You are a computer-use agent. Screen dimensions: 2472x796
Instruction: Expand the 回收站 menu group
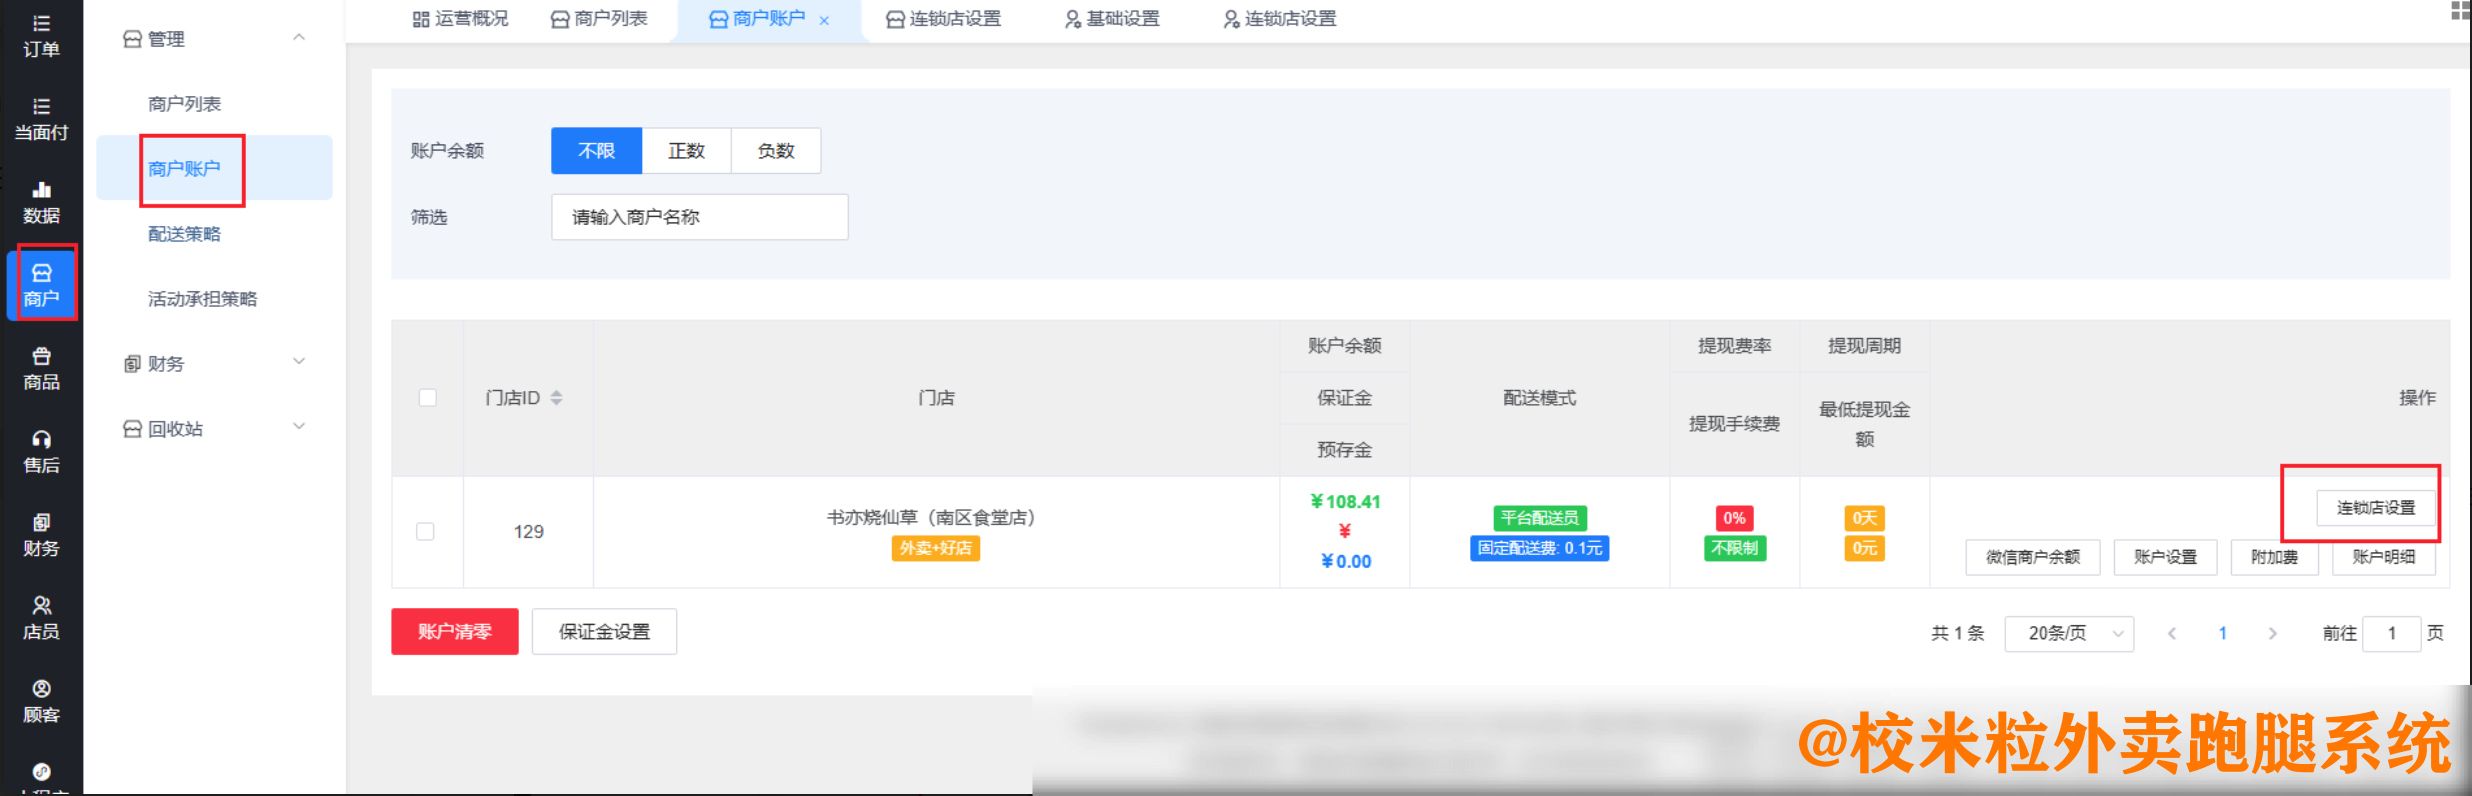point(298,427)
